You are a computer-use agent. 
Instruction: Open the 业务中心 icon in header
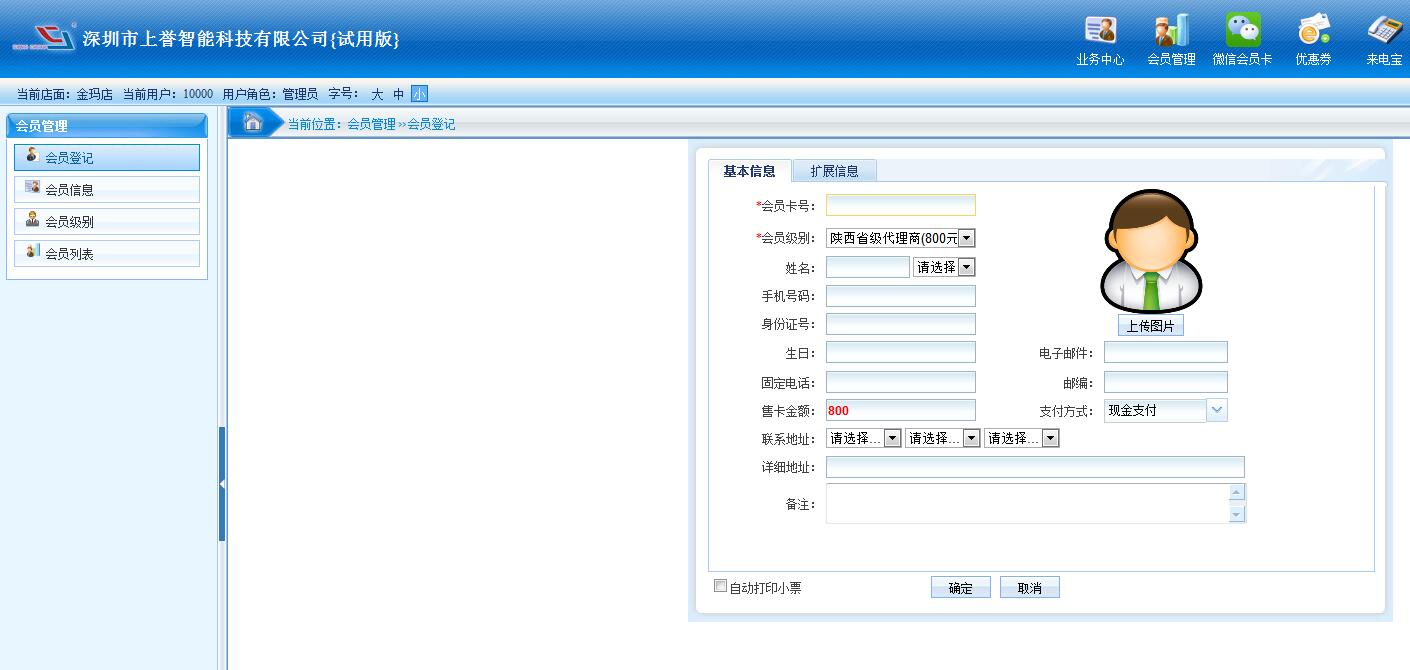[x=1100, y=31]
